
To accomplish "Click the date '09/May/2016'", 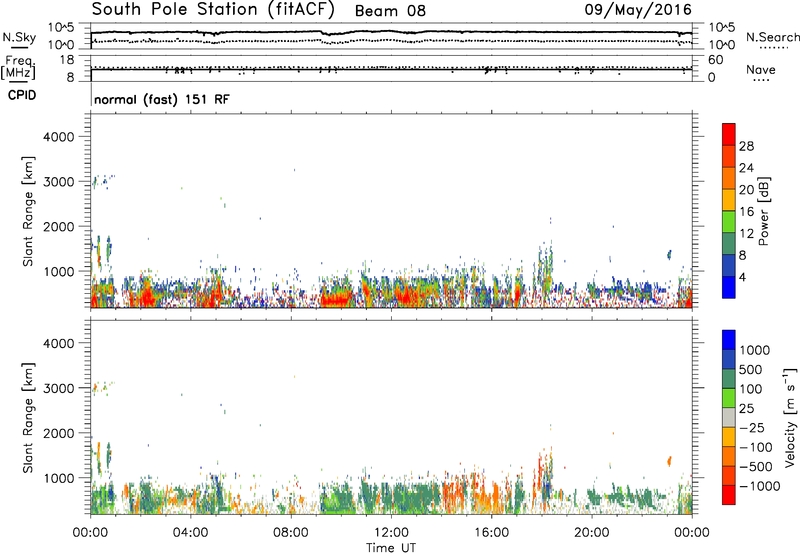I will point(638,10).
